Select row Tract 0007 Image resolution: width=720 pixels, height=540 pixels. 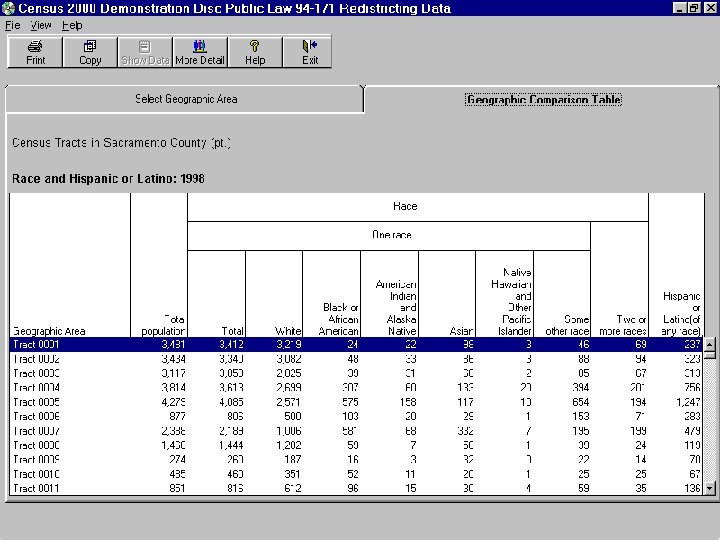(x=357, y=431)
